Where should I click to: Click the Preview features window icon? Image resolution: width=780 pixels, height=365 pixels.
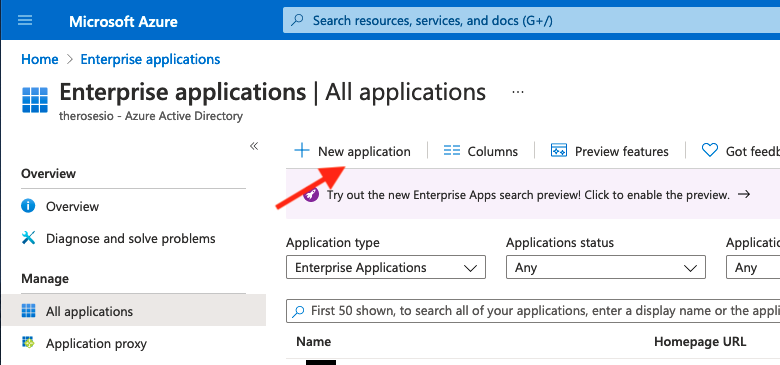tap(559, 151)
